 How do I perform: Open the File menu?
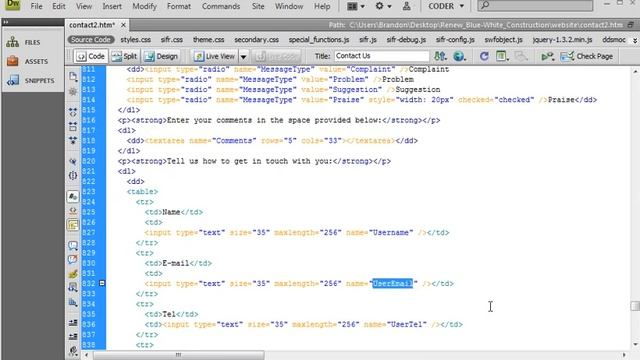coord(36,6)
